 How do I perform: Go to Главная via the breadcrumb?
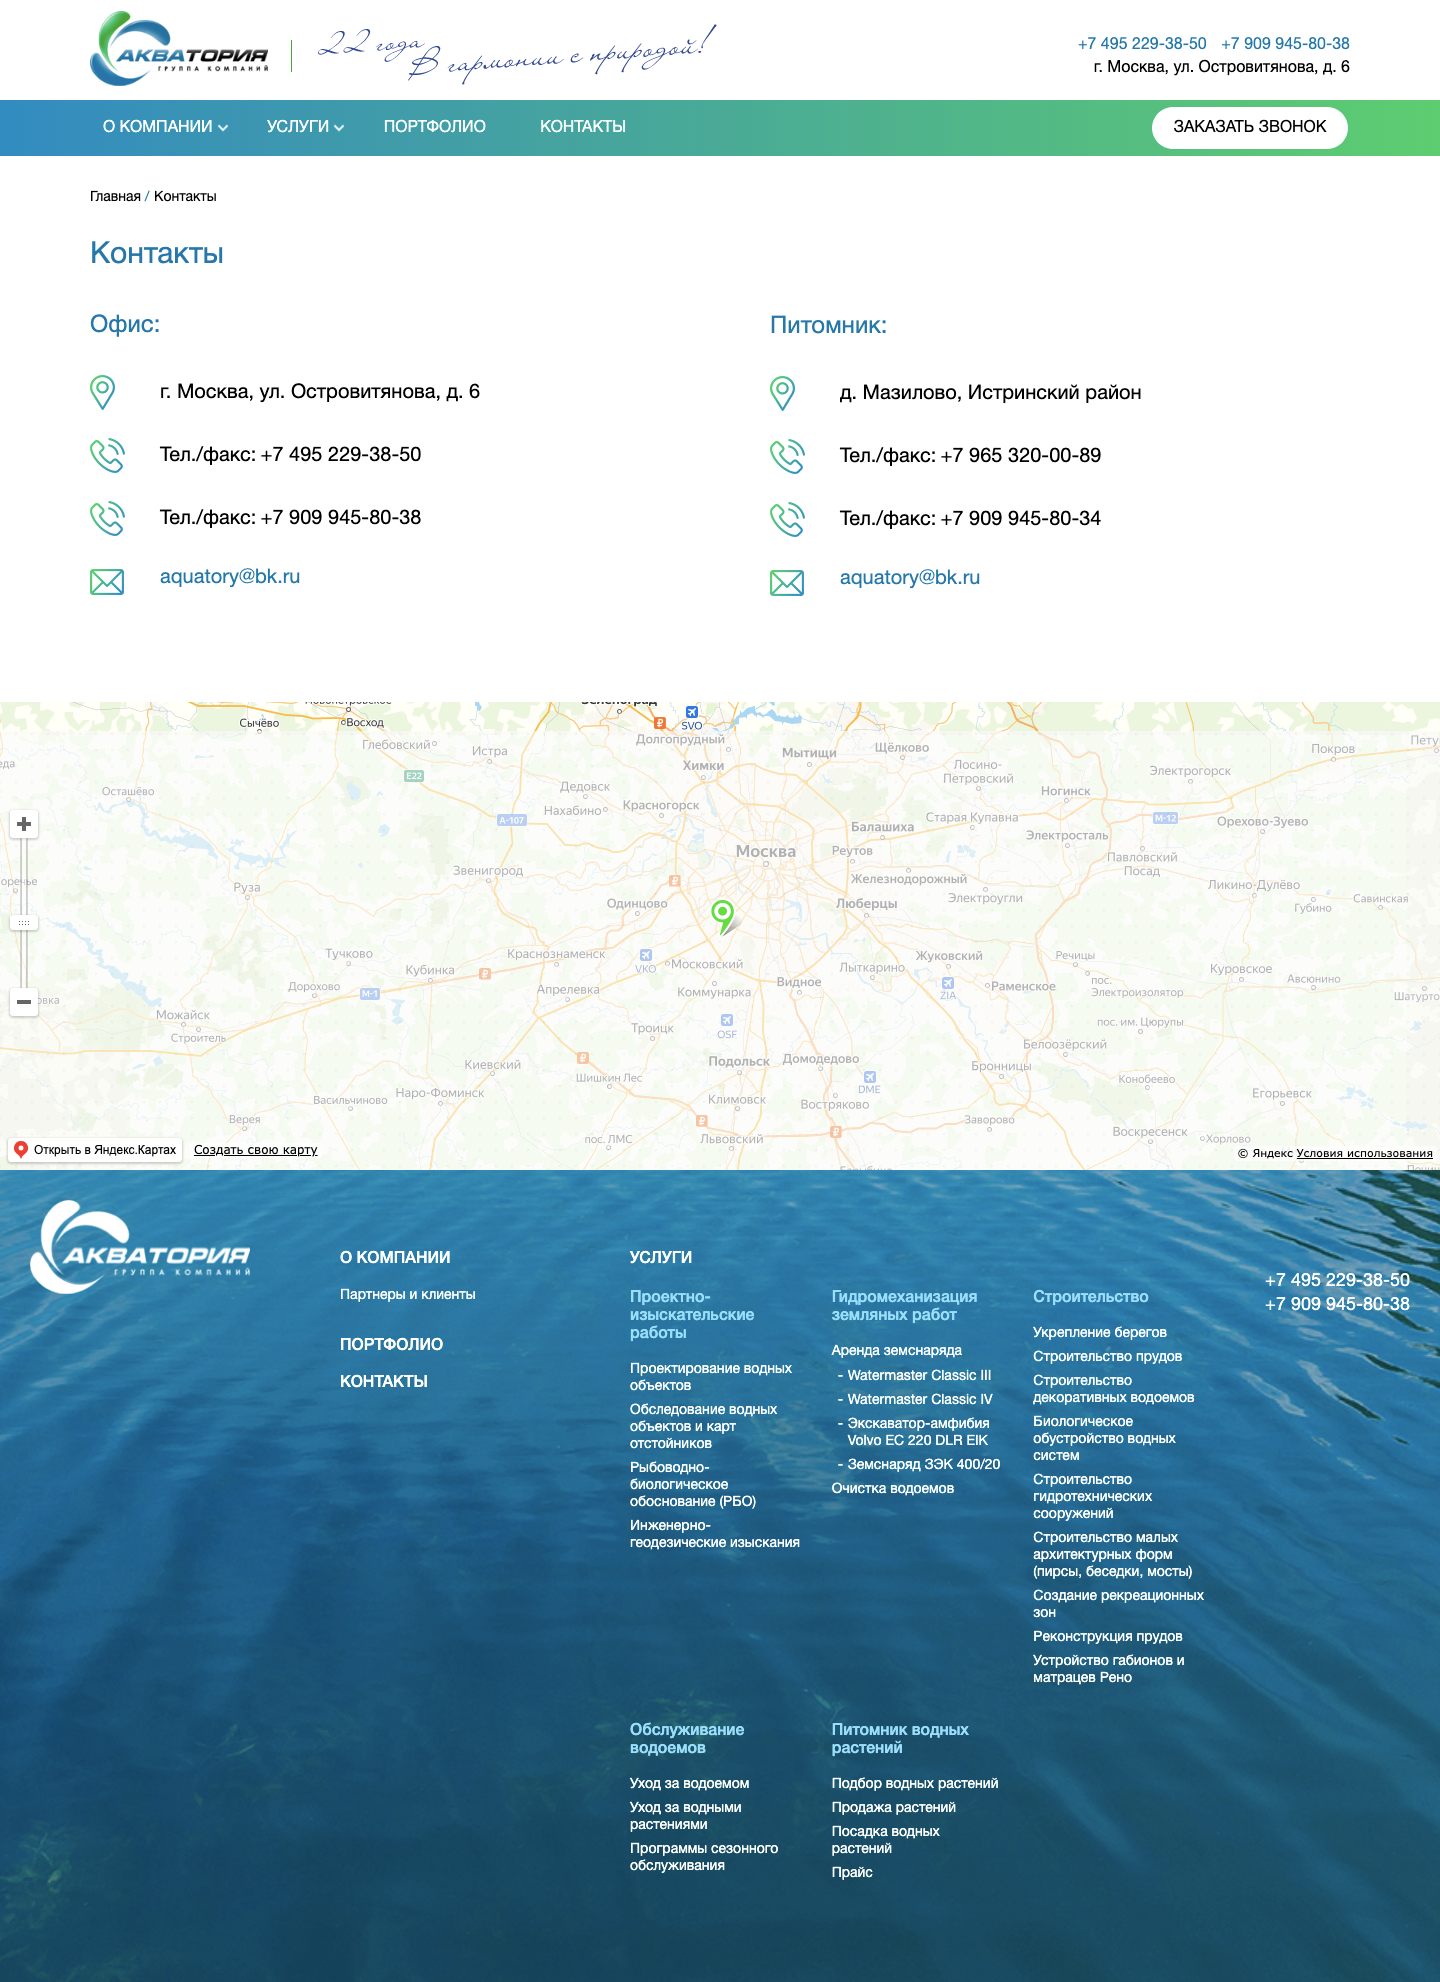pyautogui.click(x=115, y=197)
